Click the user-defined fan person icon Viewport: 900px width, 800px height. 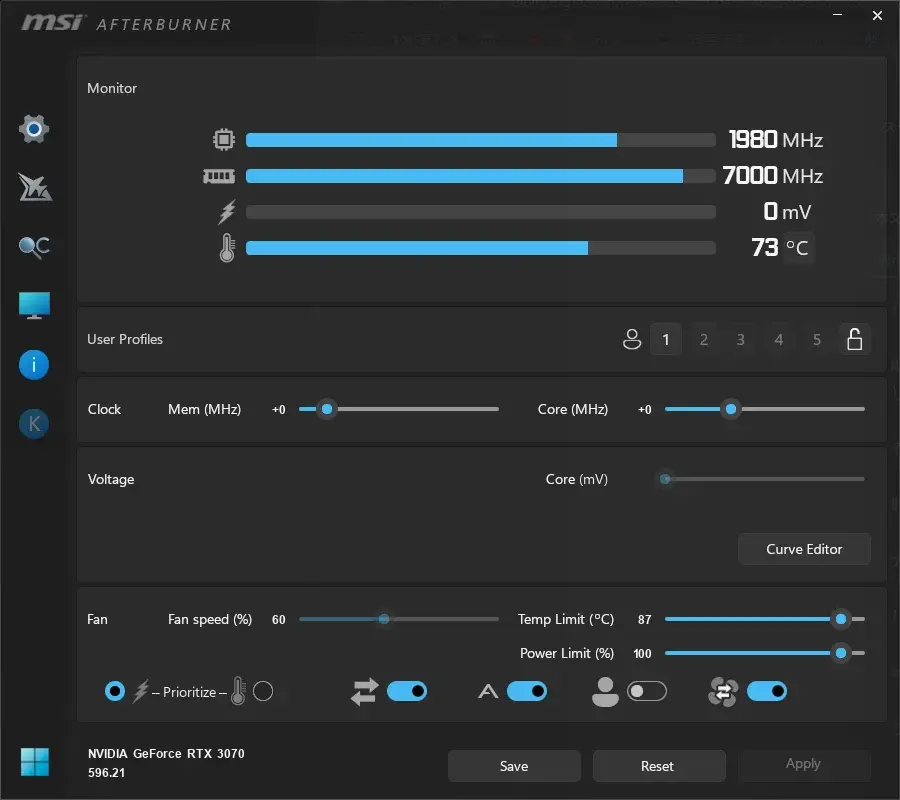point(605,692)
